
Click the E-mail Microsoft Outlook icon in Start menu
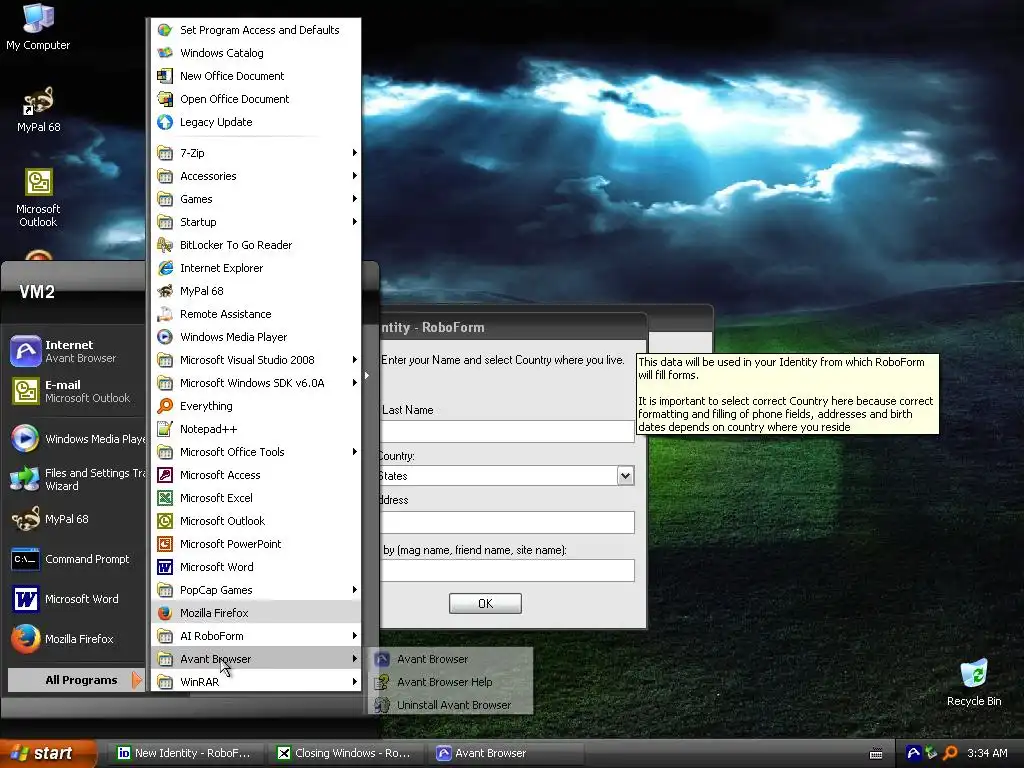(25, 391)
